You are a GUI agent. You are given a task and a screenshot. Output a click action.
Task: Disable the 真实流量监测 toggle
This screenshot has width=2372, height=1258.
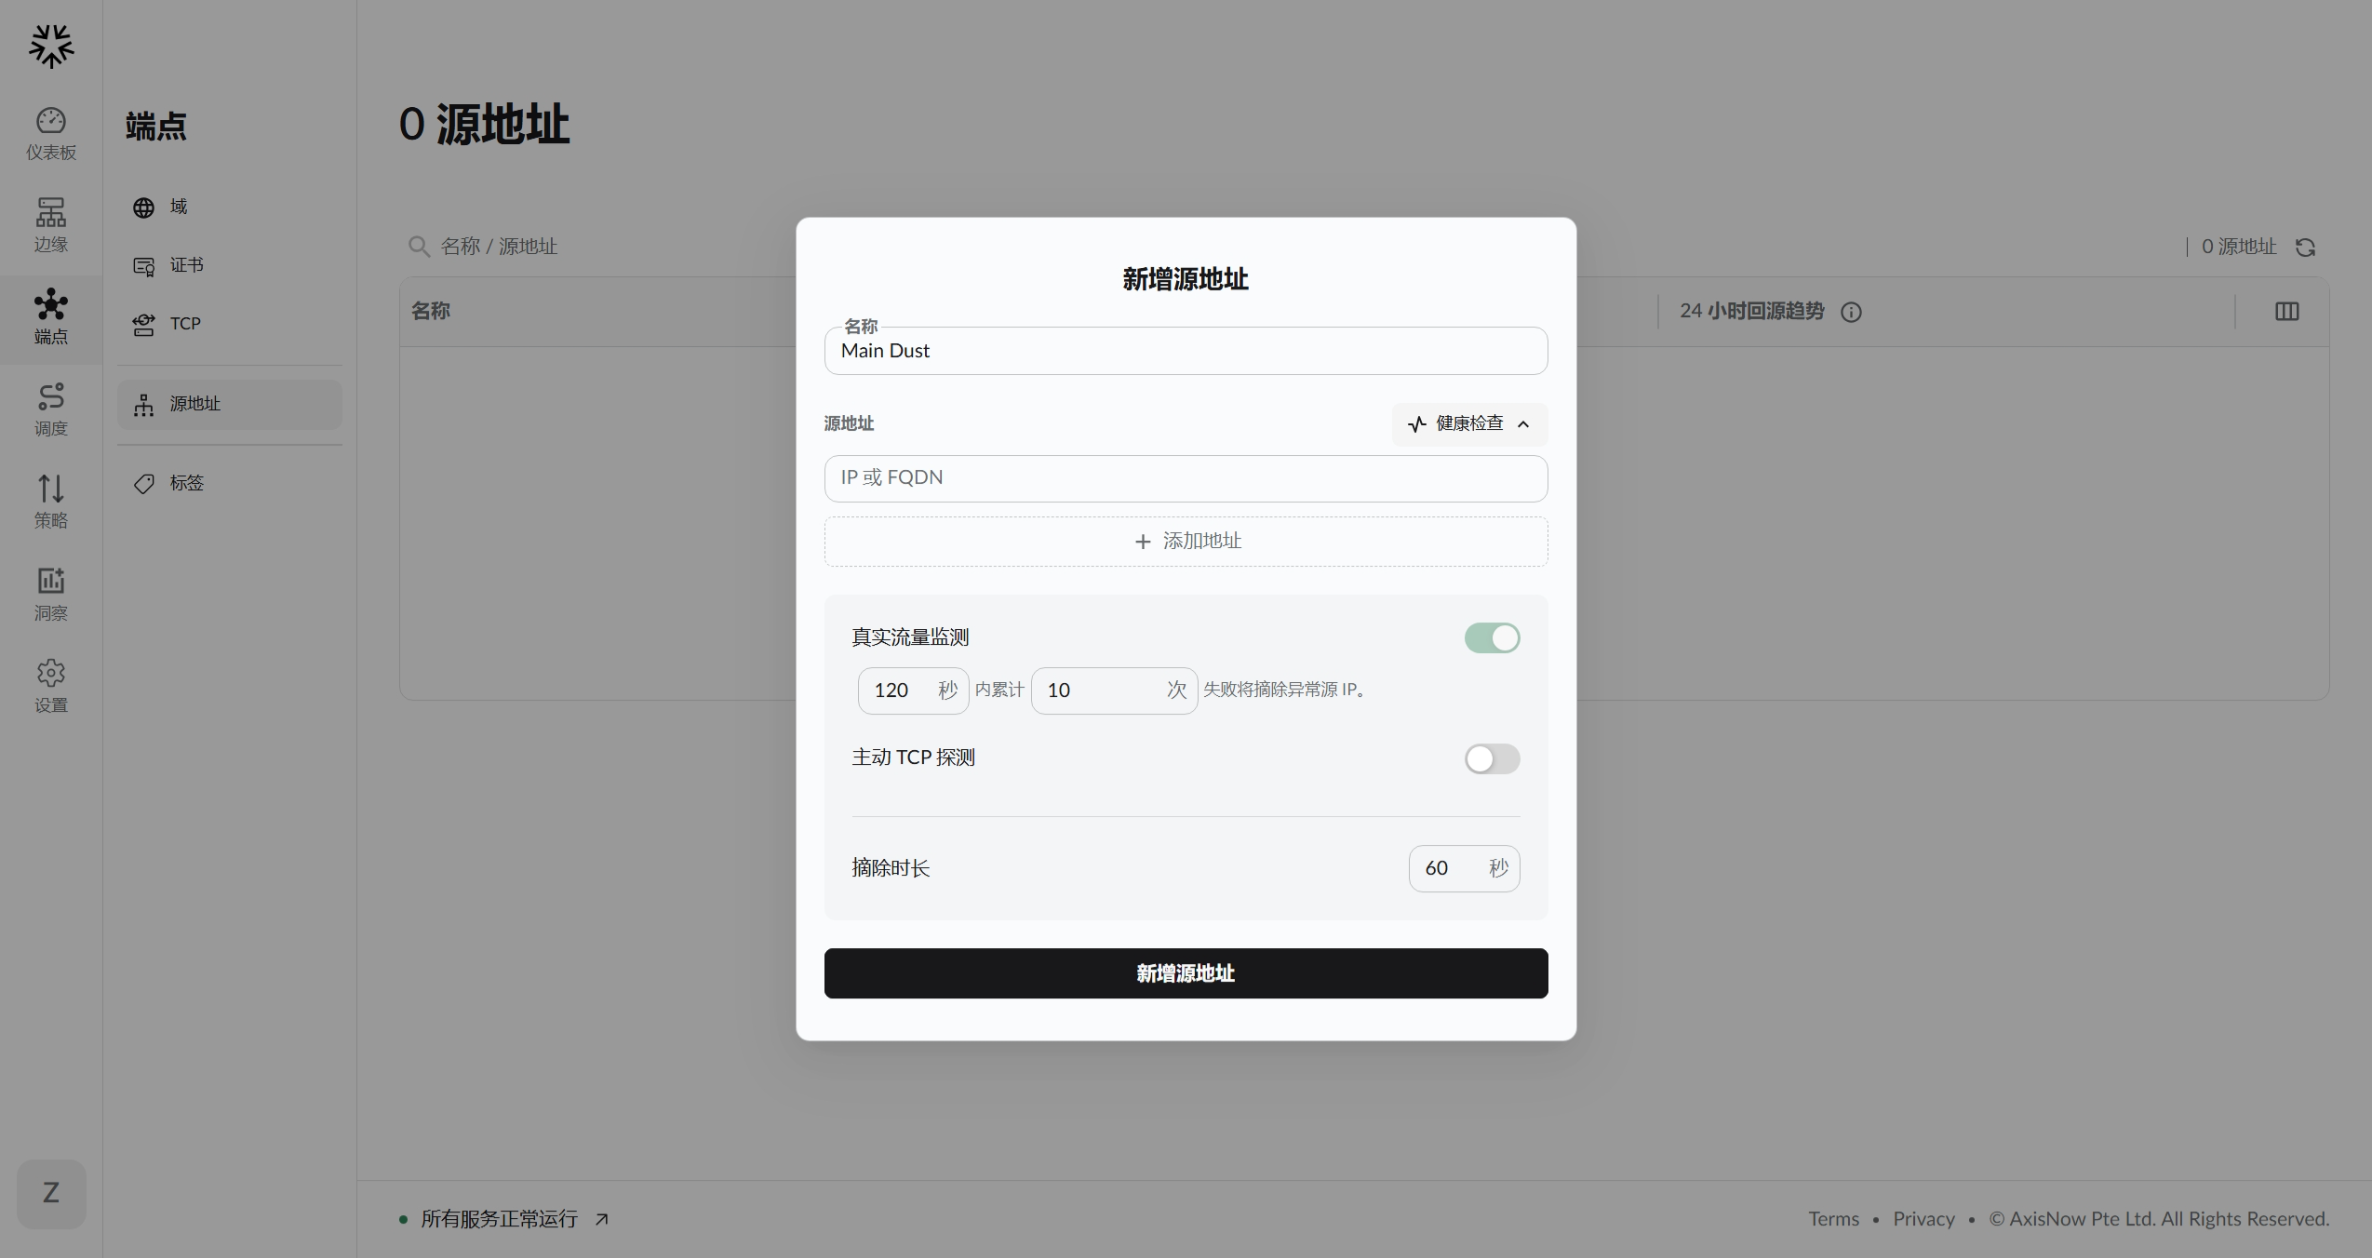pos(1492,638)
